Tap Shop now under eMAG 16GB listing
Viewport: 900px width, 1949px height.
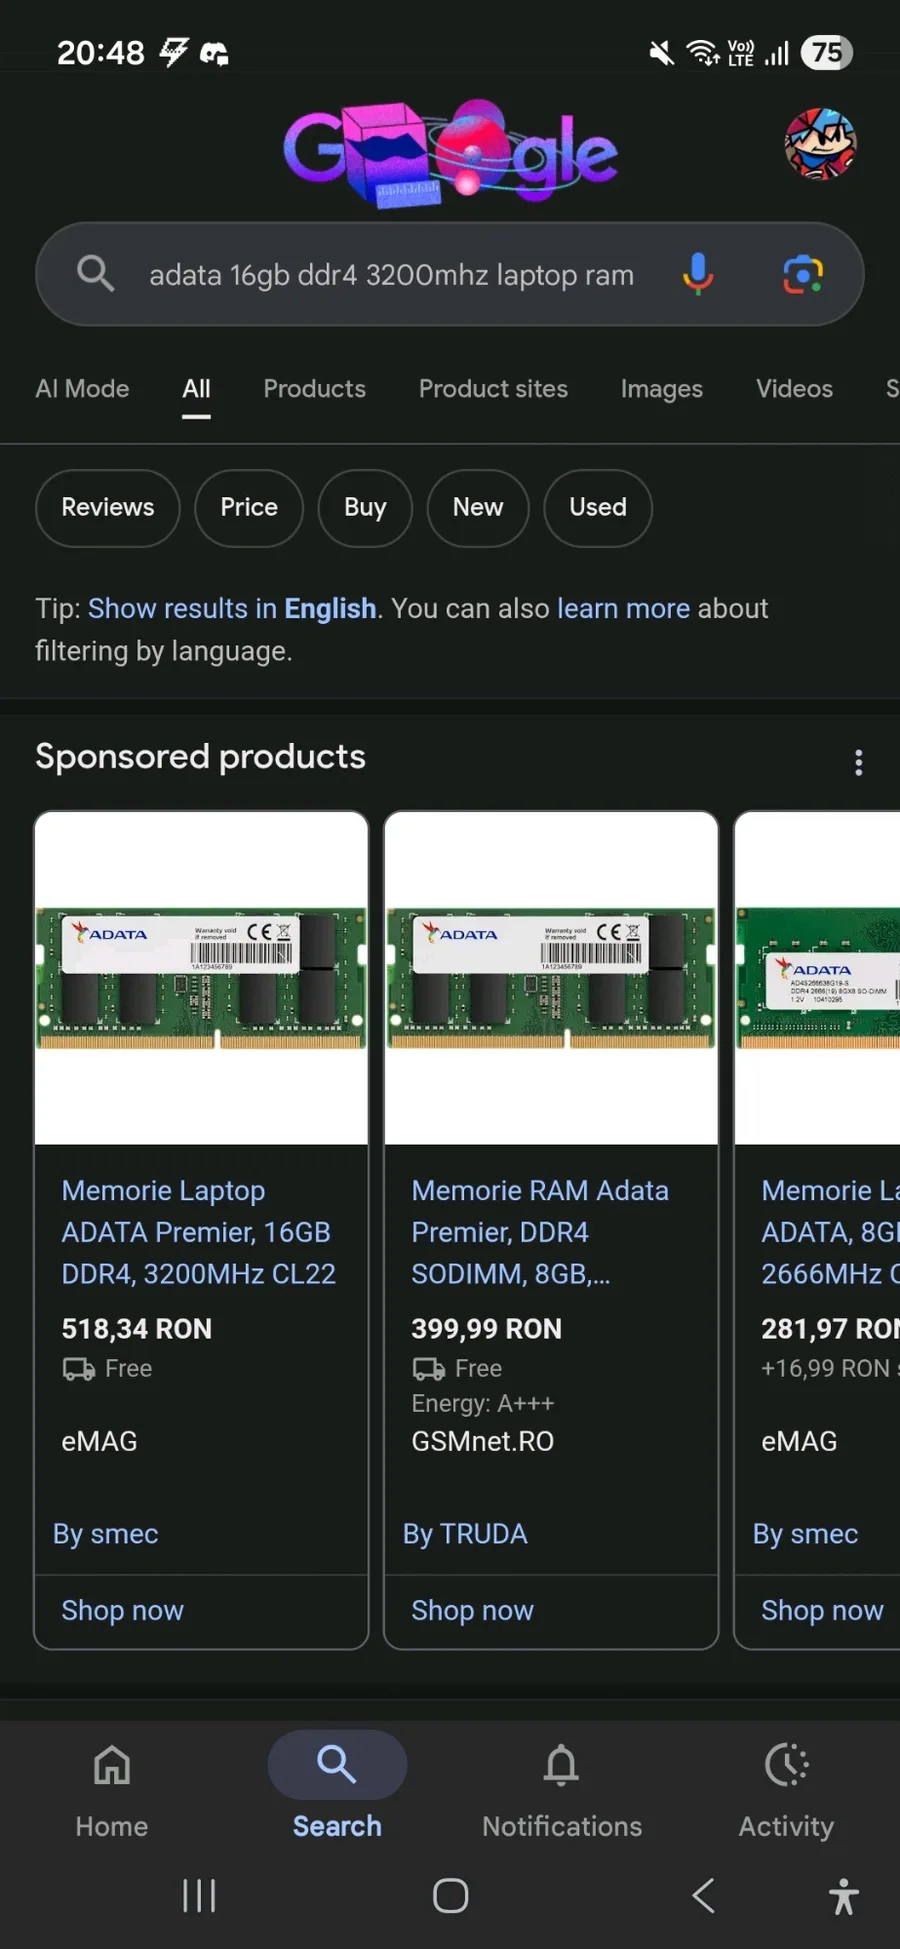[x=122, y=1611]
